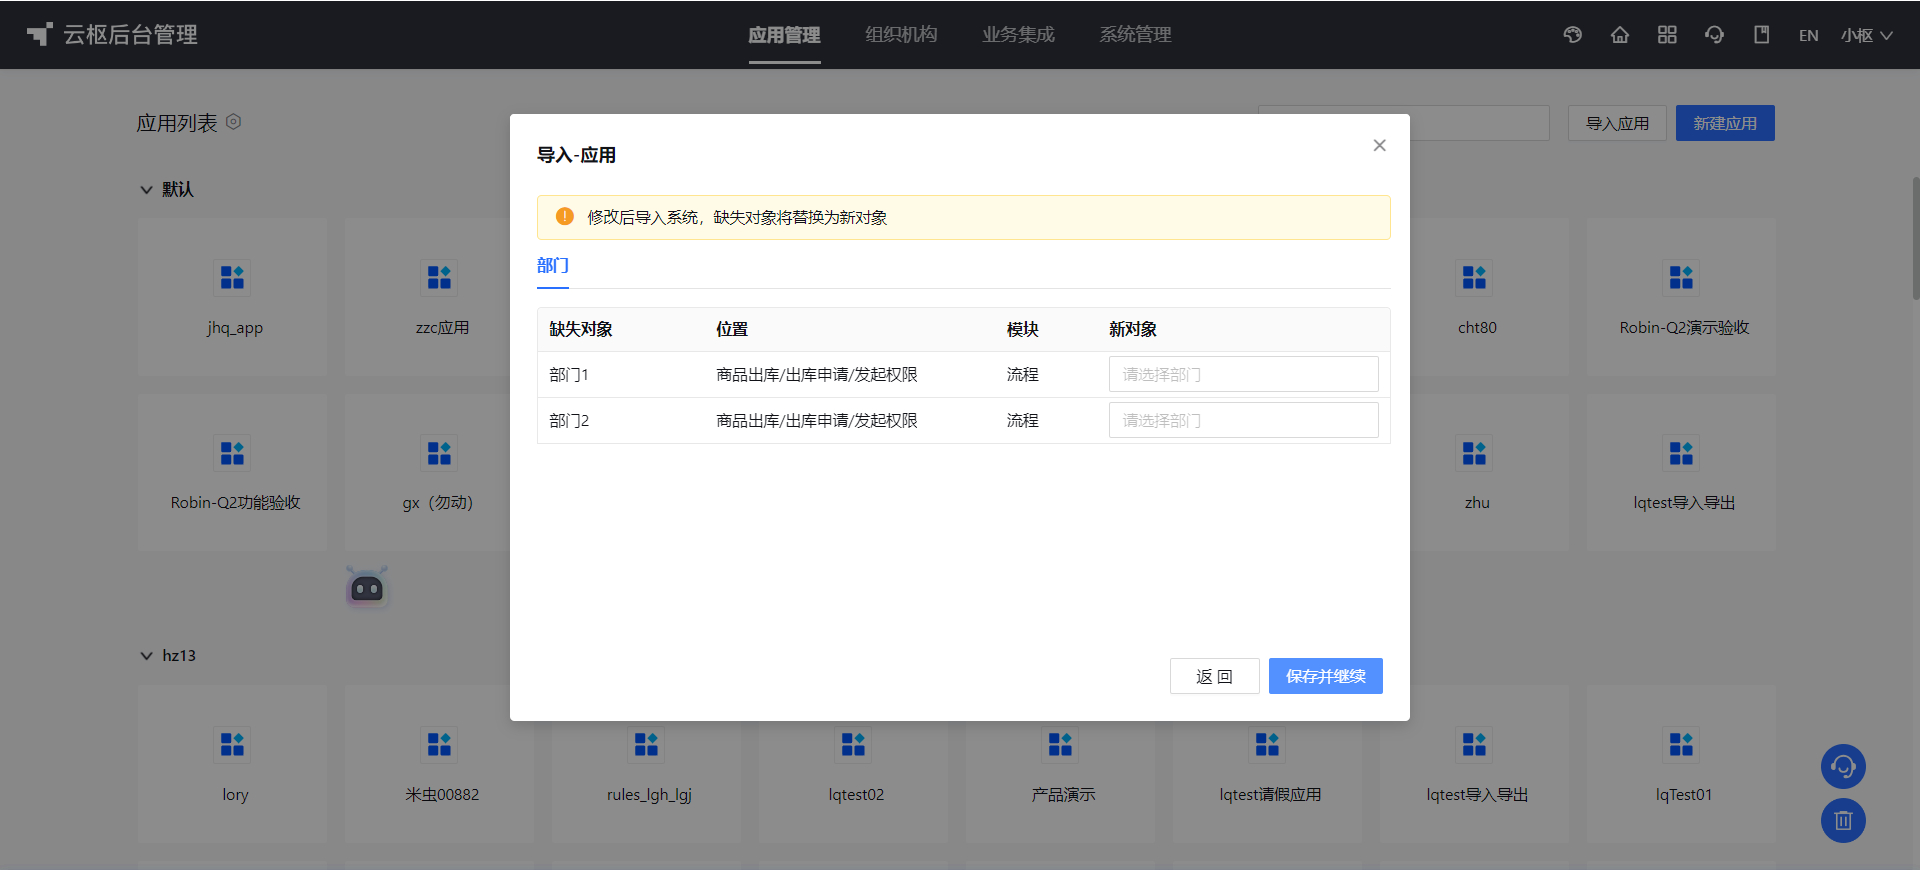The height and width of the screenshot is (870, 1920).
Task: Open the lqtest请假应用 application card
Action: (x=1268, y=764)
